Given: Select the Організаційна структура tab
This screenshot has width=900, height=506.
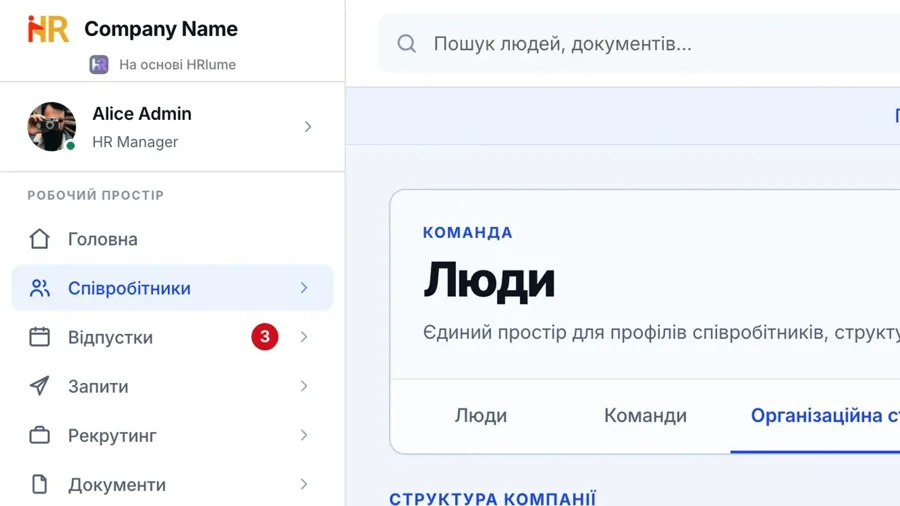Looking at the screenshot, I should 825,415.
